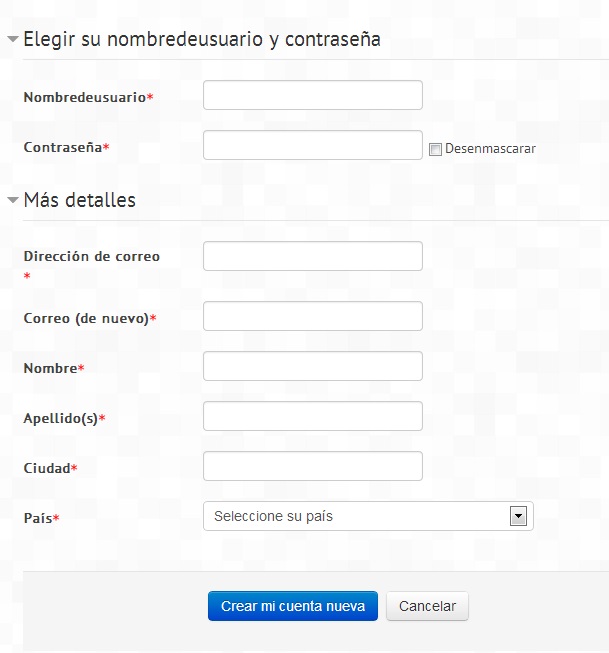Viewport: 609px width, 653px height.
Task: Focus the Apellido(s) input field
Action: pos(313,416)
